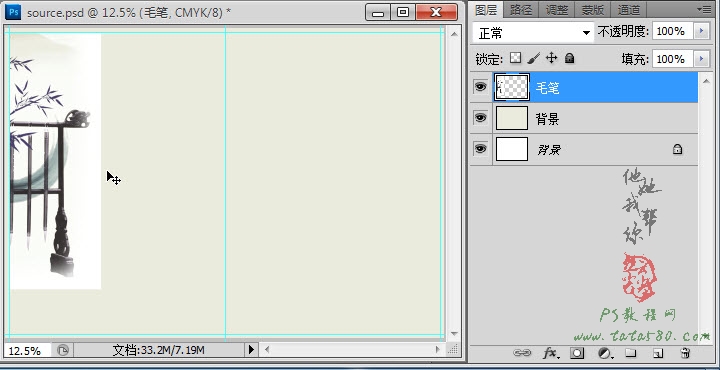
Task: Create a new layer group
Action: 631,353
